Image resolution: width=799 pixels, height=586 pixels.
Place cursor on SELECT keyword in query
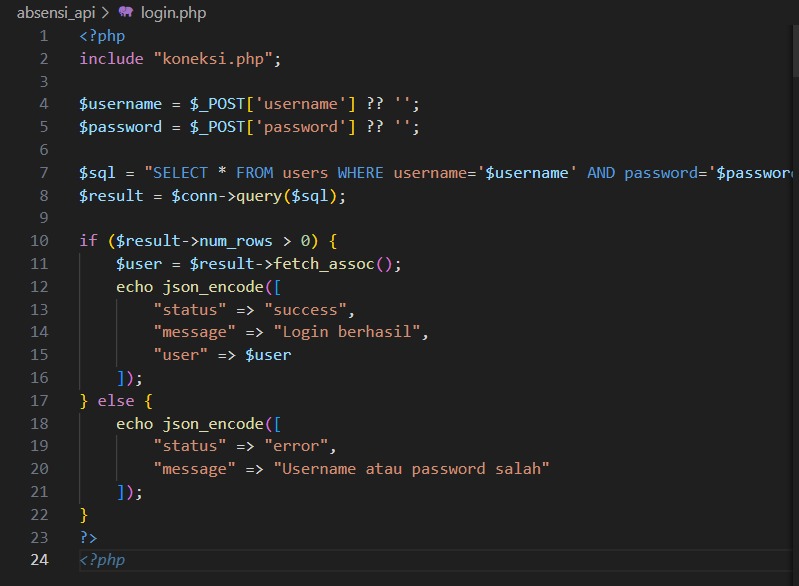(x=180, y=173)
